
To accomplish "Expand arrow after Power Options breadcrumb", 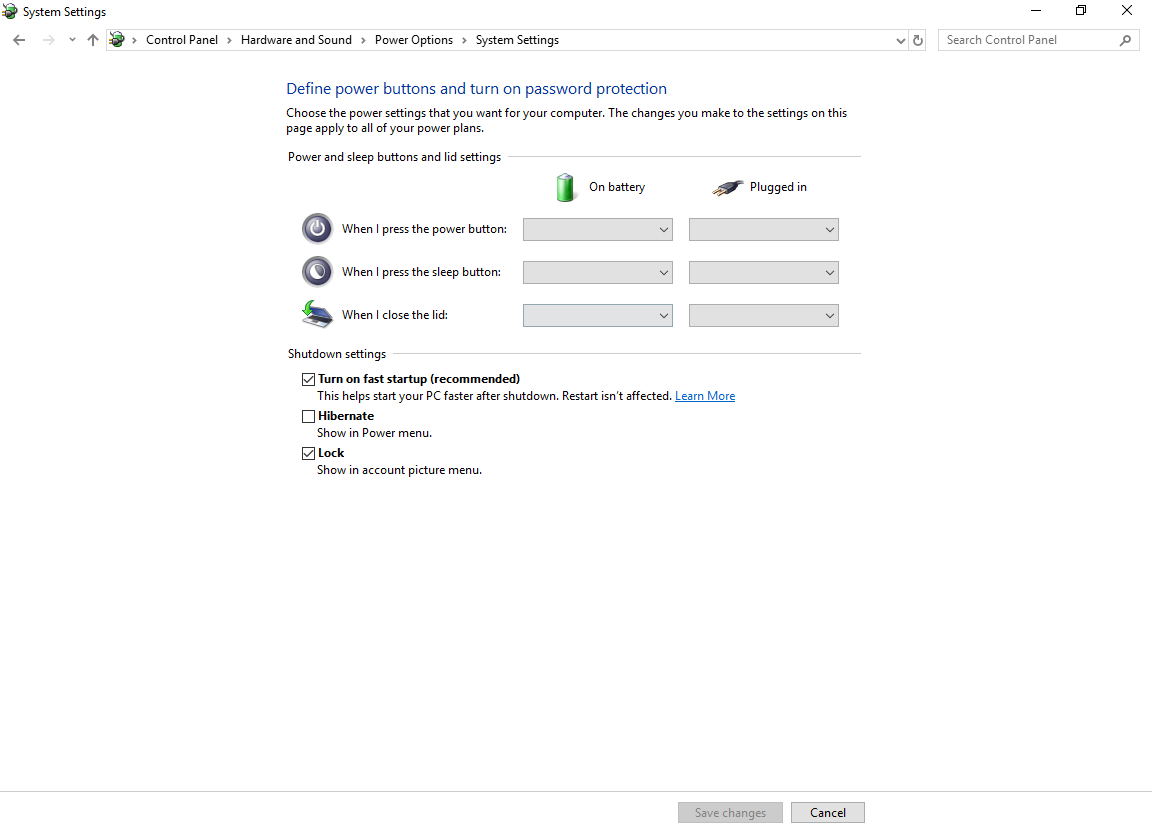I will pyautogui.click(x=464, y=40).
